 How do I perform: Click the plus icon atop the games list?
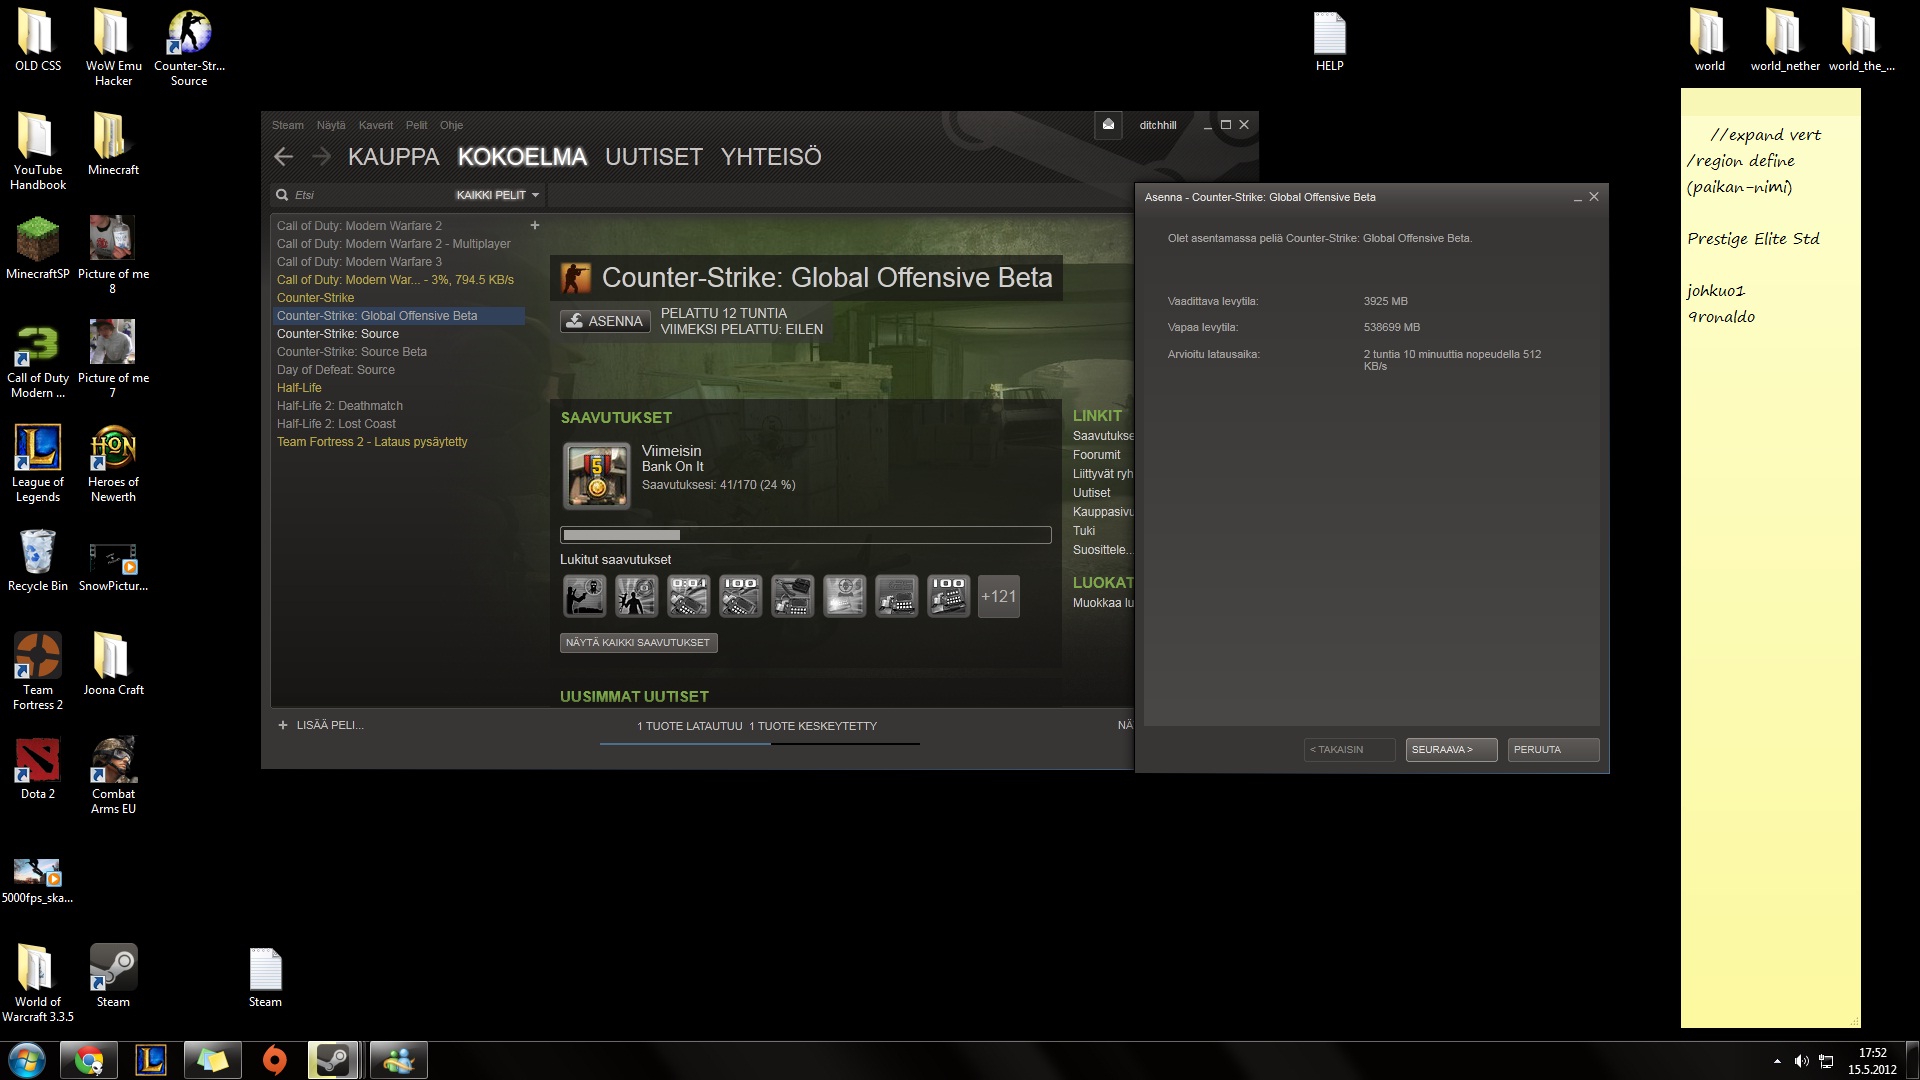click(x=535, y=226)
